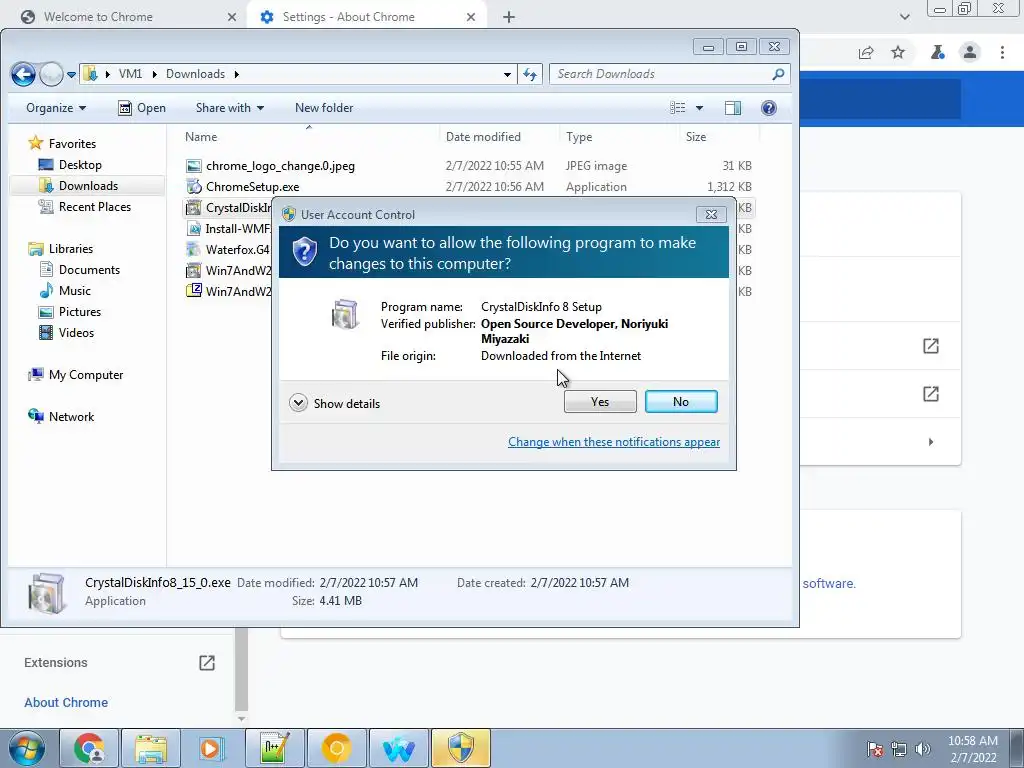Sort by the Name column header
This screenshot has width=1024, height=768.
(x=308, y=136)
